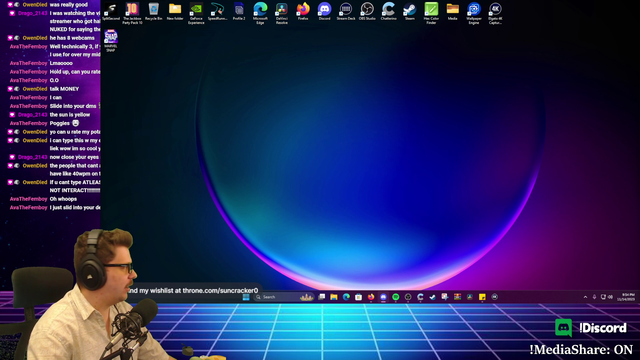Screen dimensions: 640x360
Task: Open the SpeedRunners desktop shortcut
Action: pyautogui.click(x=218, y=11)
